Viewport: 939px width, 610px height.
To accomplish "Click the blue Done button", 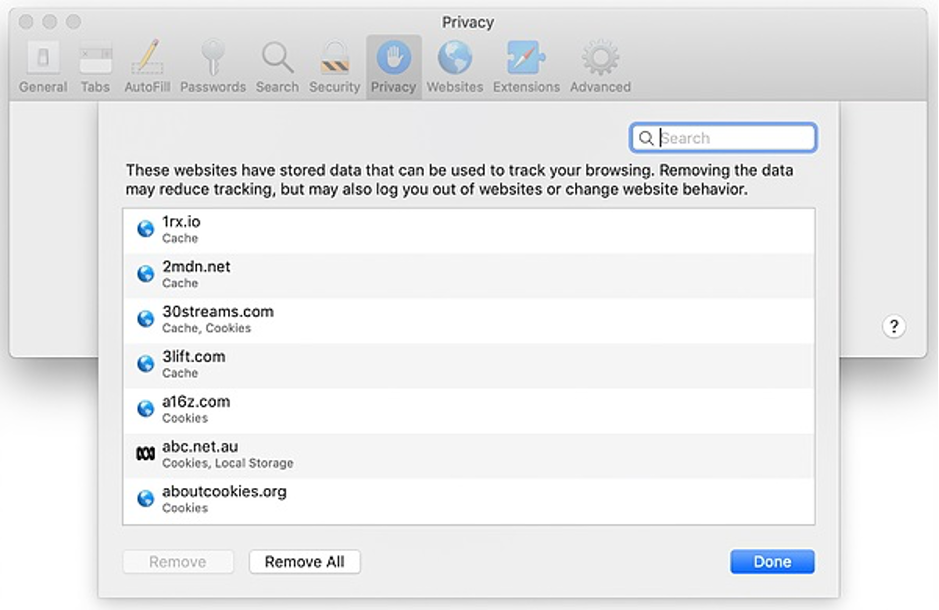I will tap(772, 562).
